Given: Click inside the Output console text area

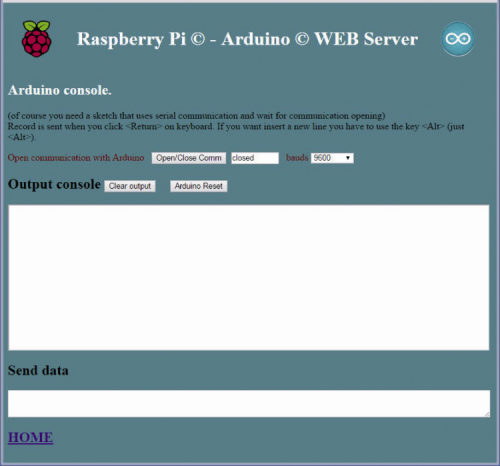Looking at the screenshot, I should pyautogui.click(x=249, y=278).
